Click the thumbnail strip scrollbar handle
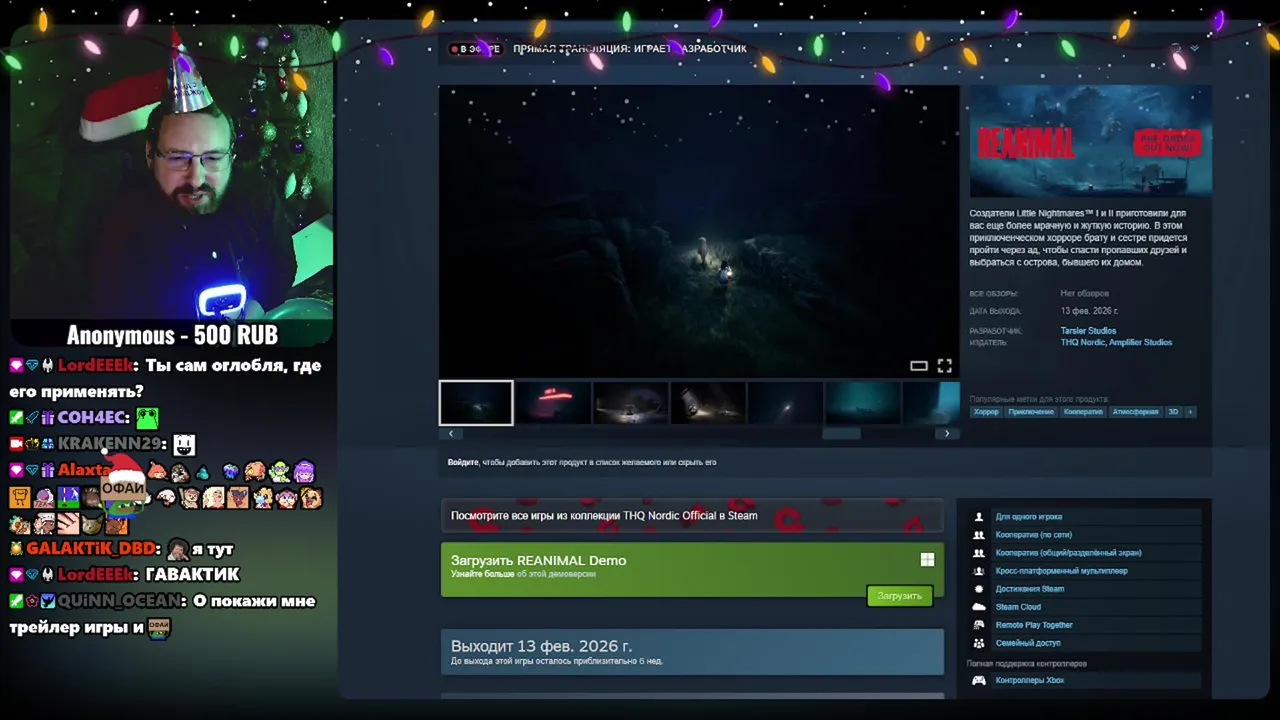This screenshot has height=720, width=1280. point(841,433)
